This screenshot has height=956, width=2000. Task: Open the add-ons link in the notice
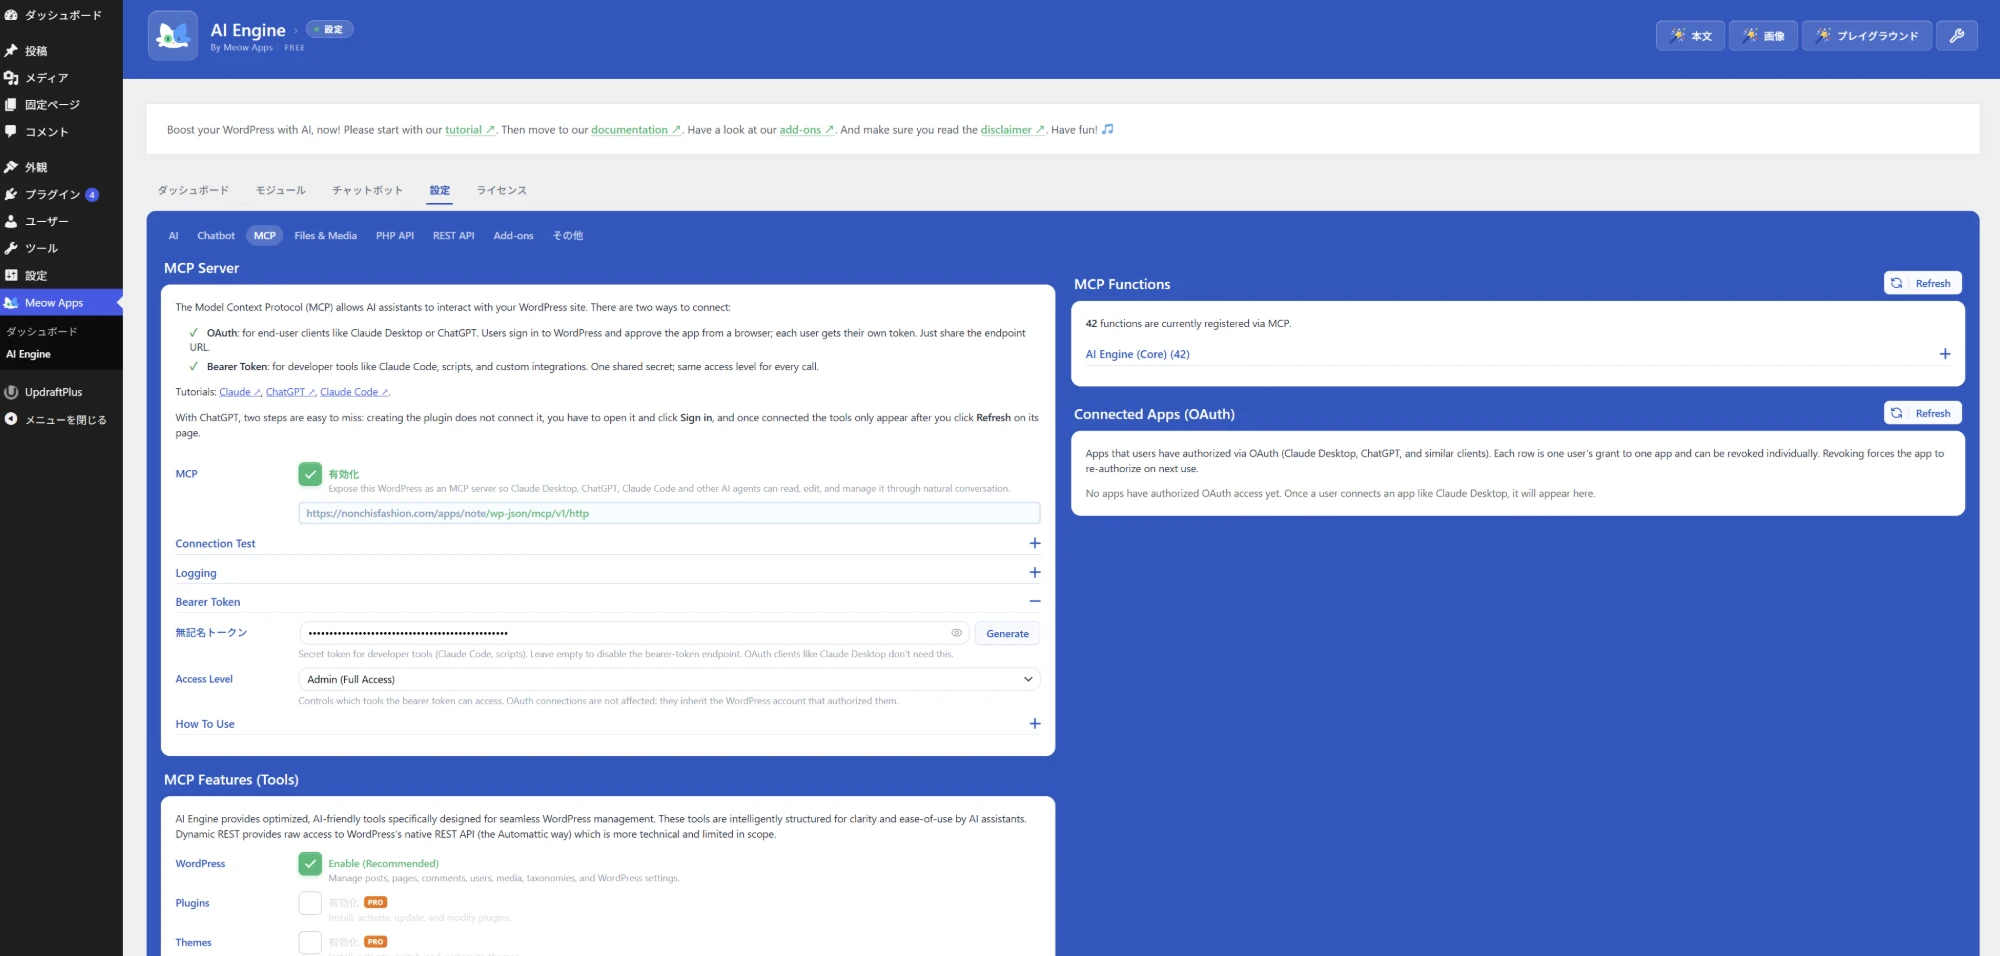pos(807,130)
